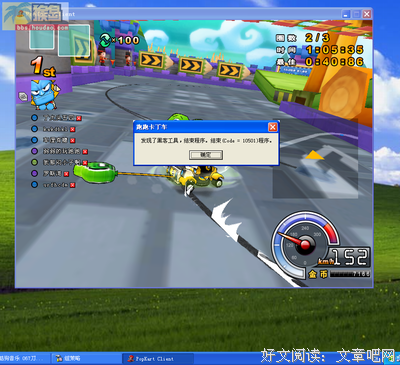The height and width of the screenshot is (365, 400).
Task: Switch to the PopKart Client taskbar button
Action: (x=157, y=359)
